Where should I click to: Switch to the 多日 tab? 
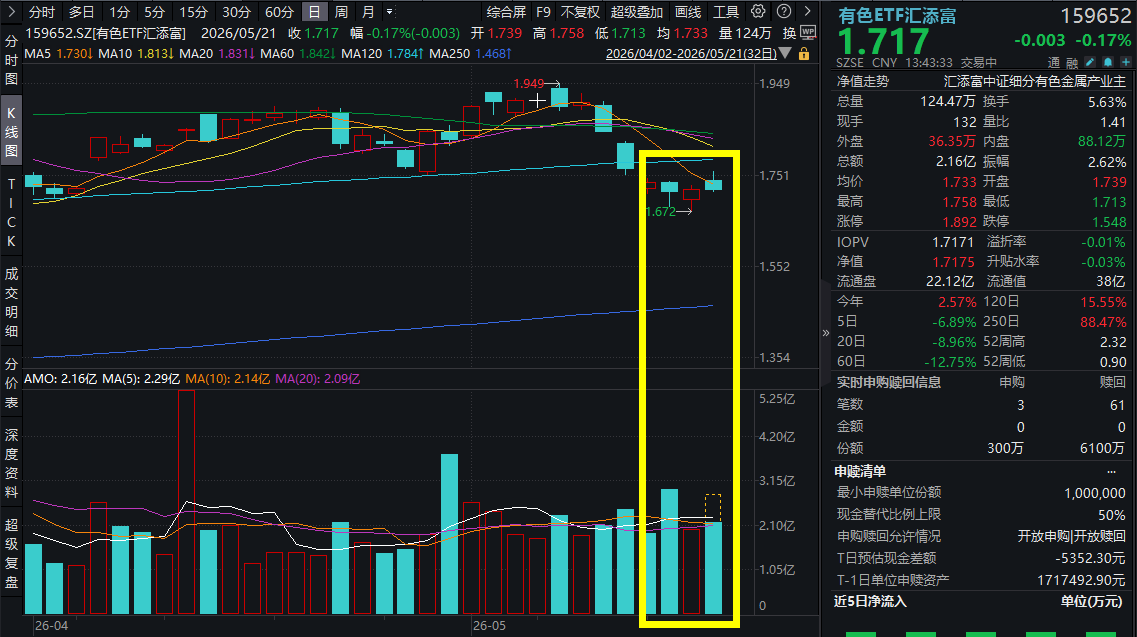81,12
